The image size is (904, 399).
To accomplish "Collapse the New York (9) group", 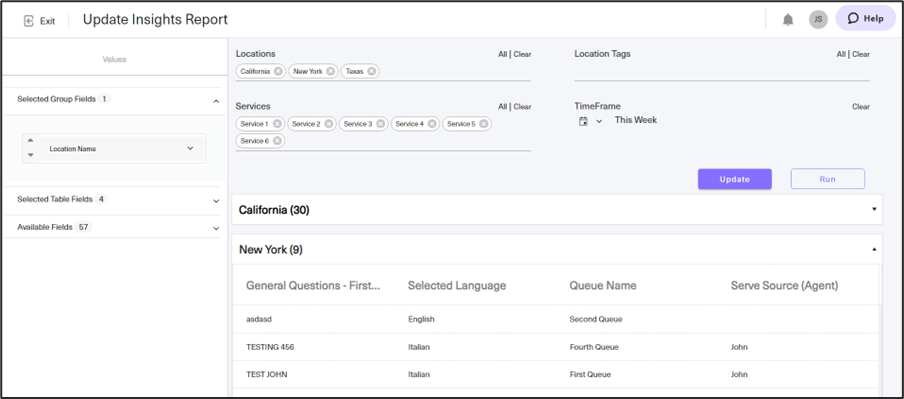I will point(874,249).
